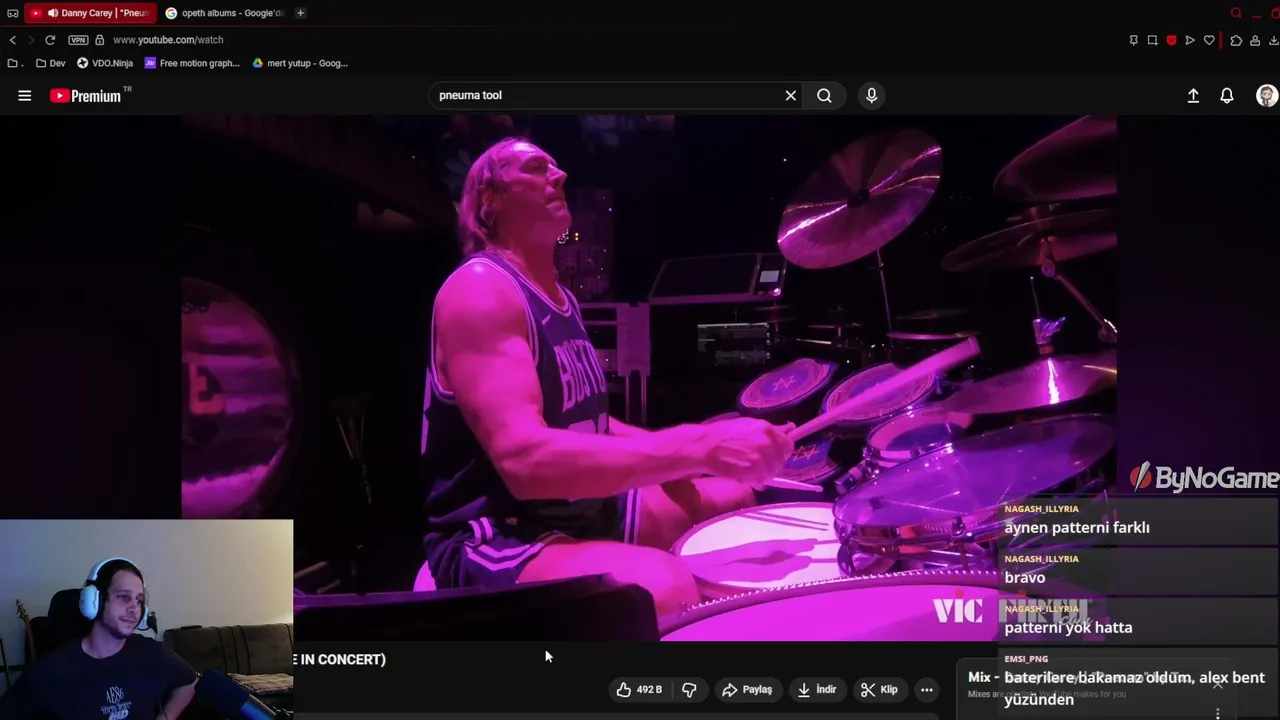Switch to the opeth albums Google tab
Image resolution: width=1280 pixels, height=720 pixels.
226,13
